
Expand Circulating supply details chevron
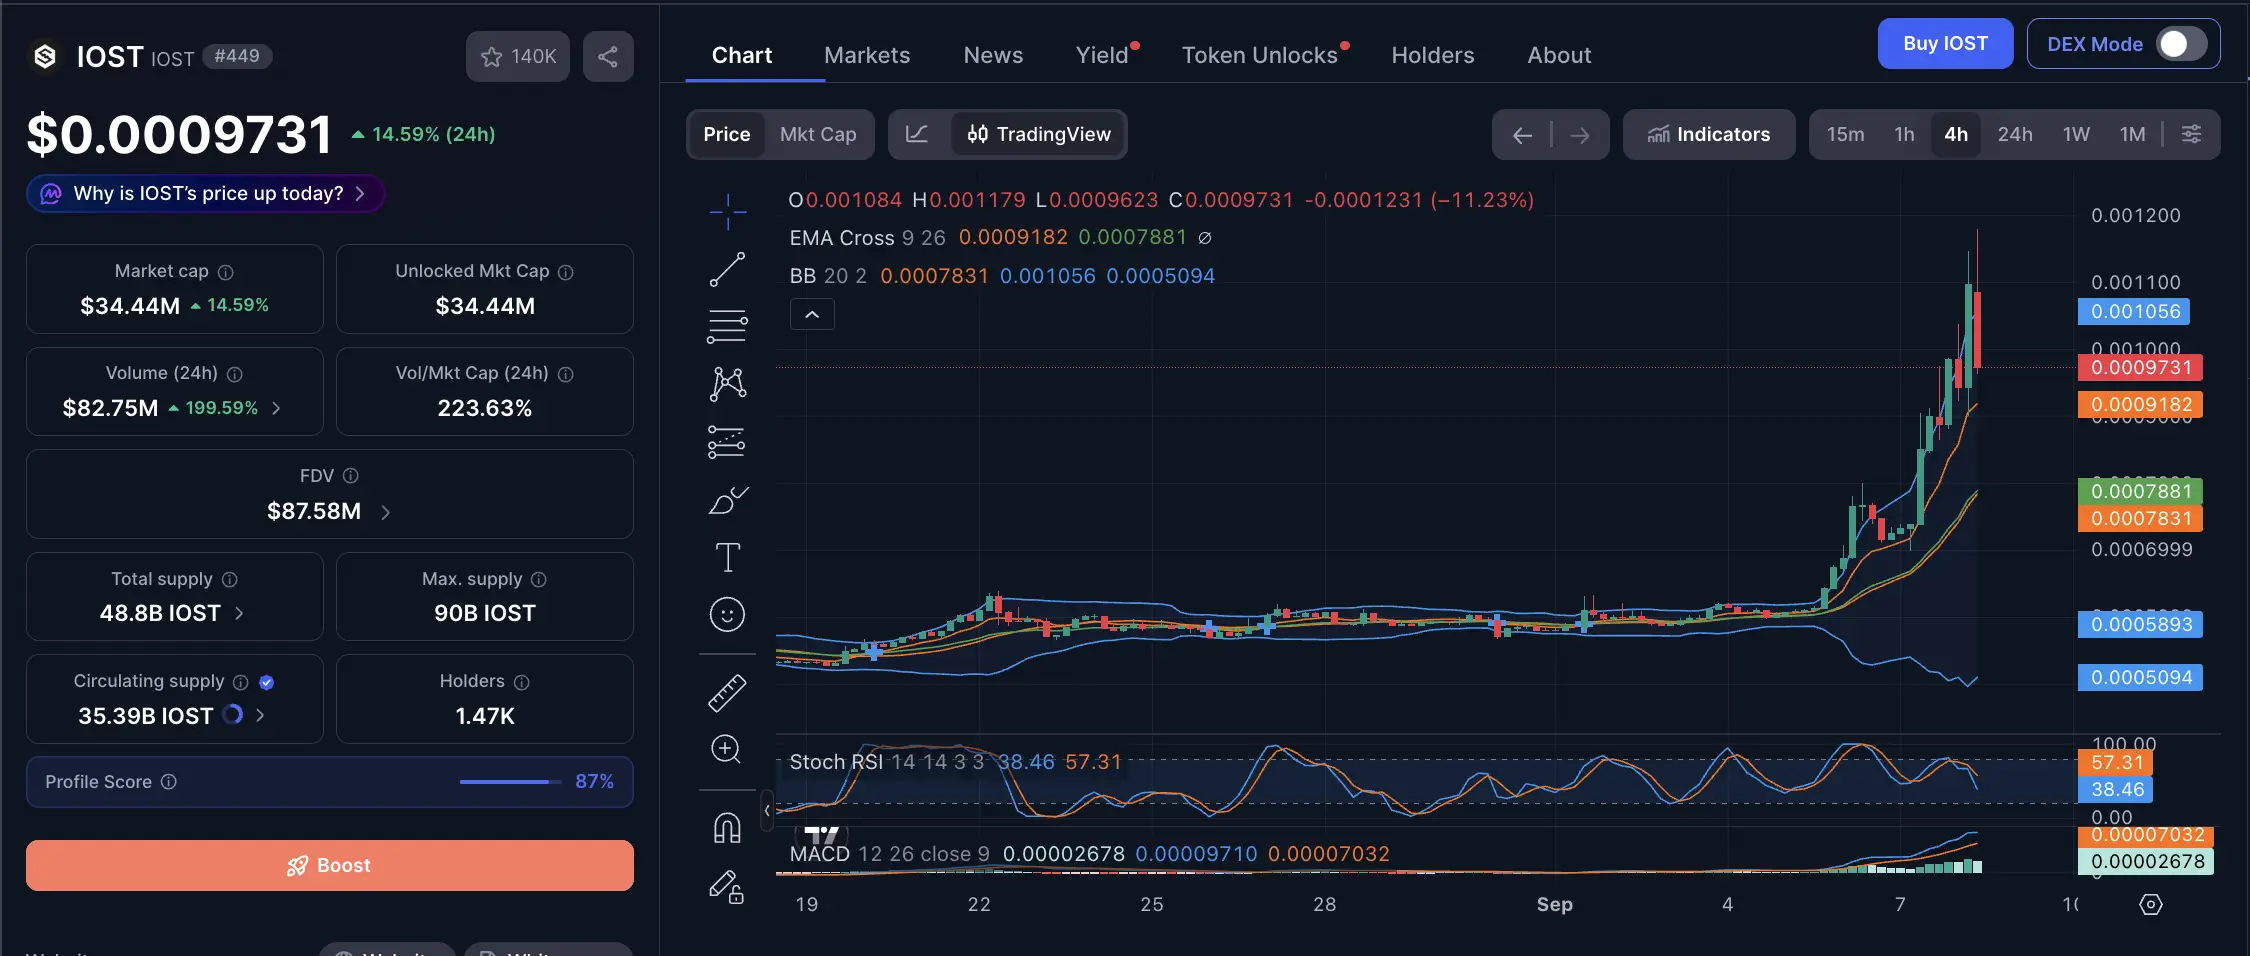click(x=260, y=715)
